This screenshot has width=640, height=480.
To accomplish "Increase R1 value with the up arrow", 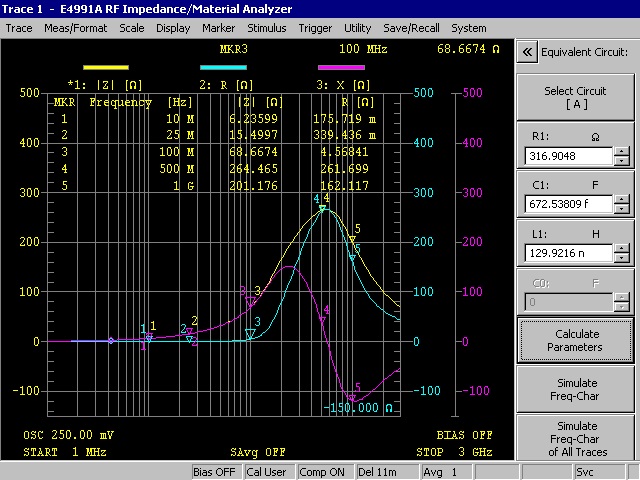I will click(622, 151).
